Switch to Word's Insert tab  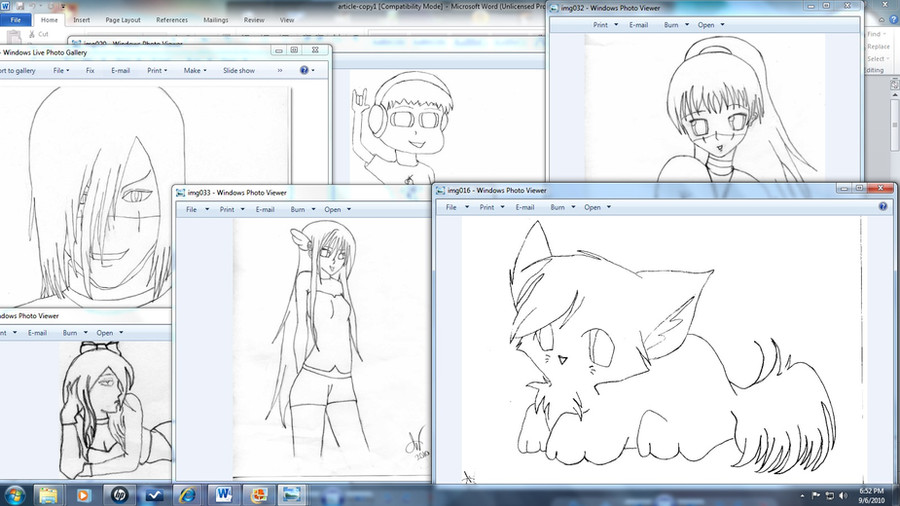point(82,20)
